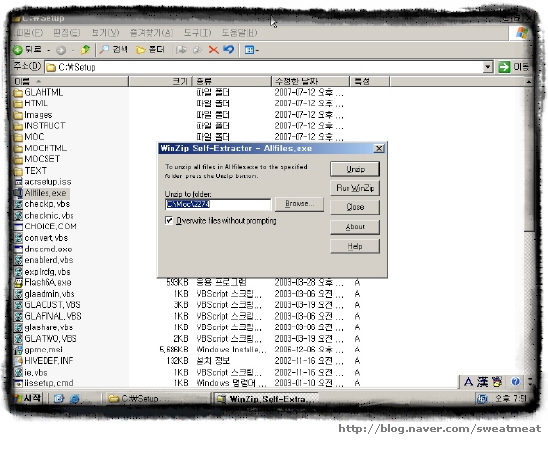This screenshot has width=548, height=450.
Task: Click the language bar help icon
Action: [x=515, y=382]
